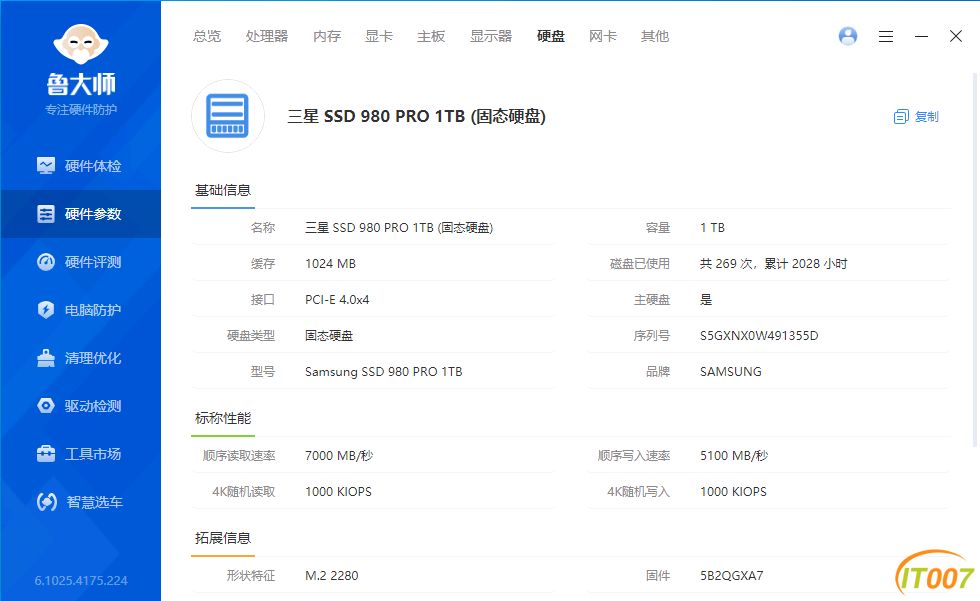980x601 pixels.
Task: Click version number 6.1025.4175.224
Action: tap(81, 580)
